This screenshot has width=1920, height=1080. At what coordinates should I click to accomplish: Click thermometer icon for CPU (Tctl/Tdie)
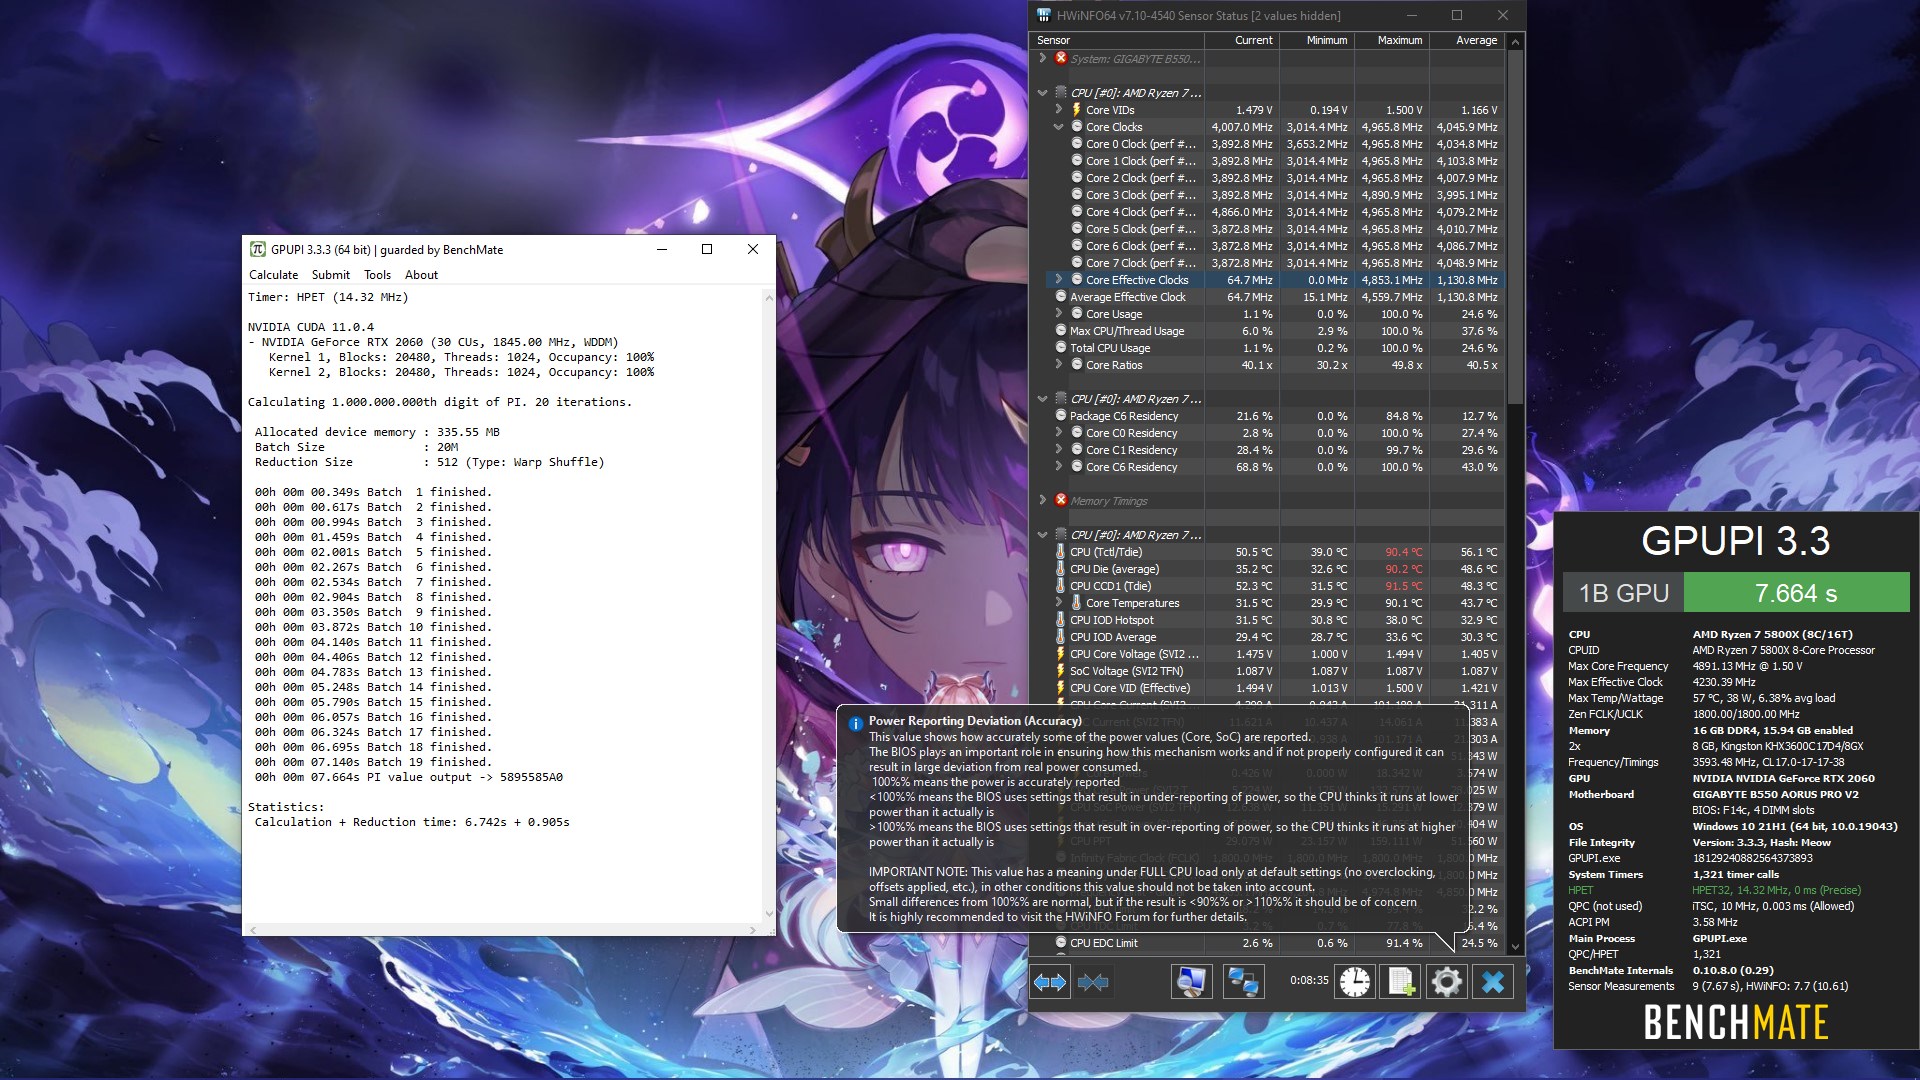(x=1061, y=552)
